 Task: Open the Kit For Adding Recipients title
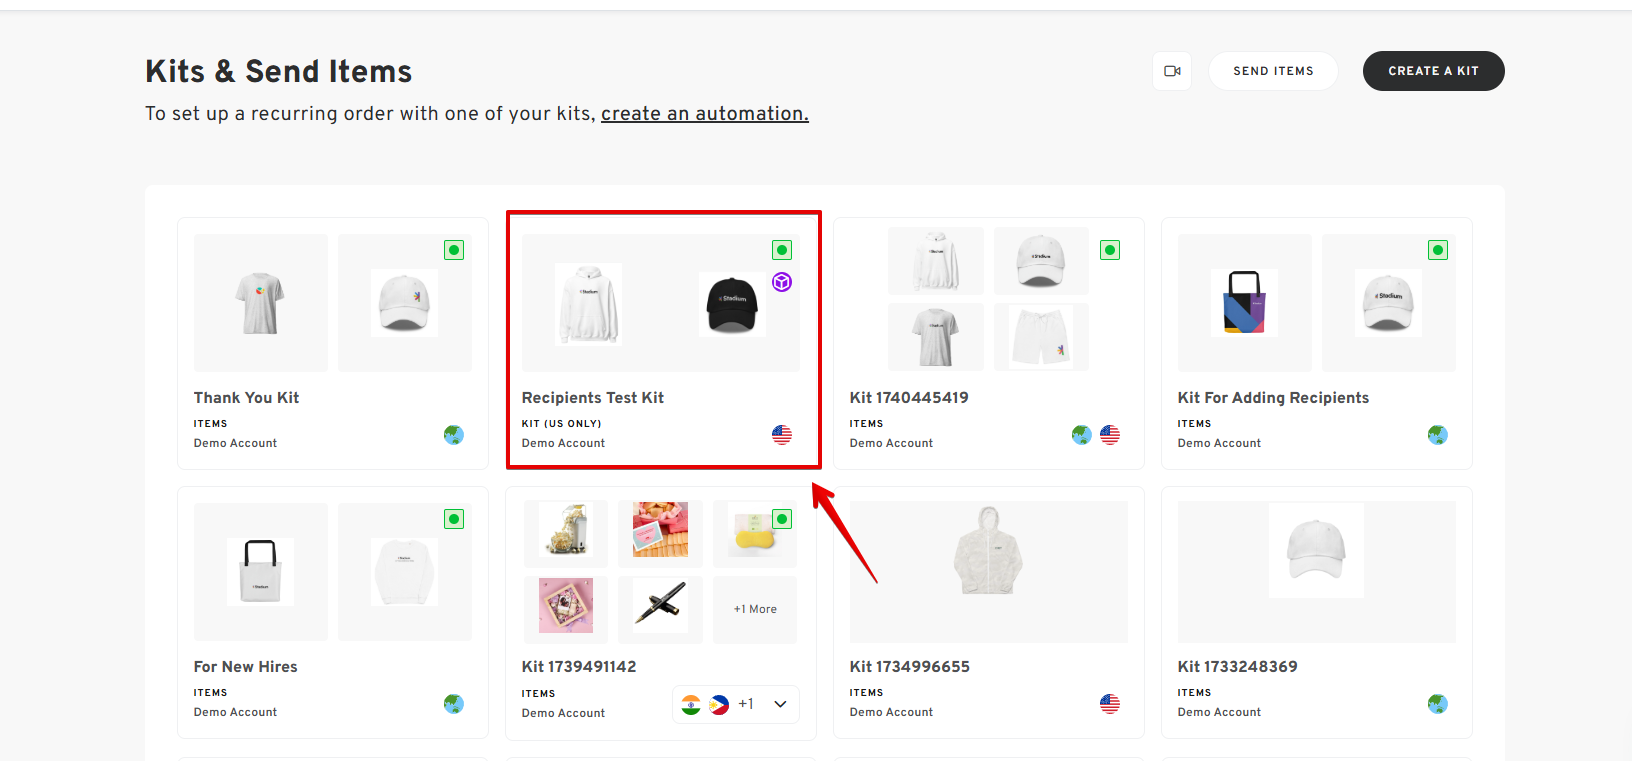pos(1273,398)
